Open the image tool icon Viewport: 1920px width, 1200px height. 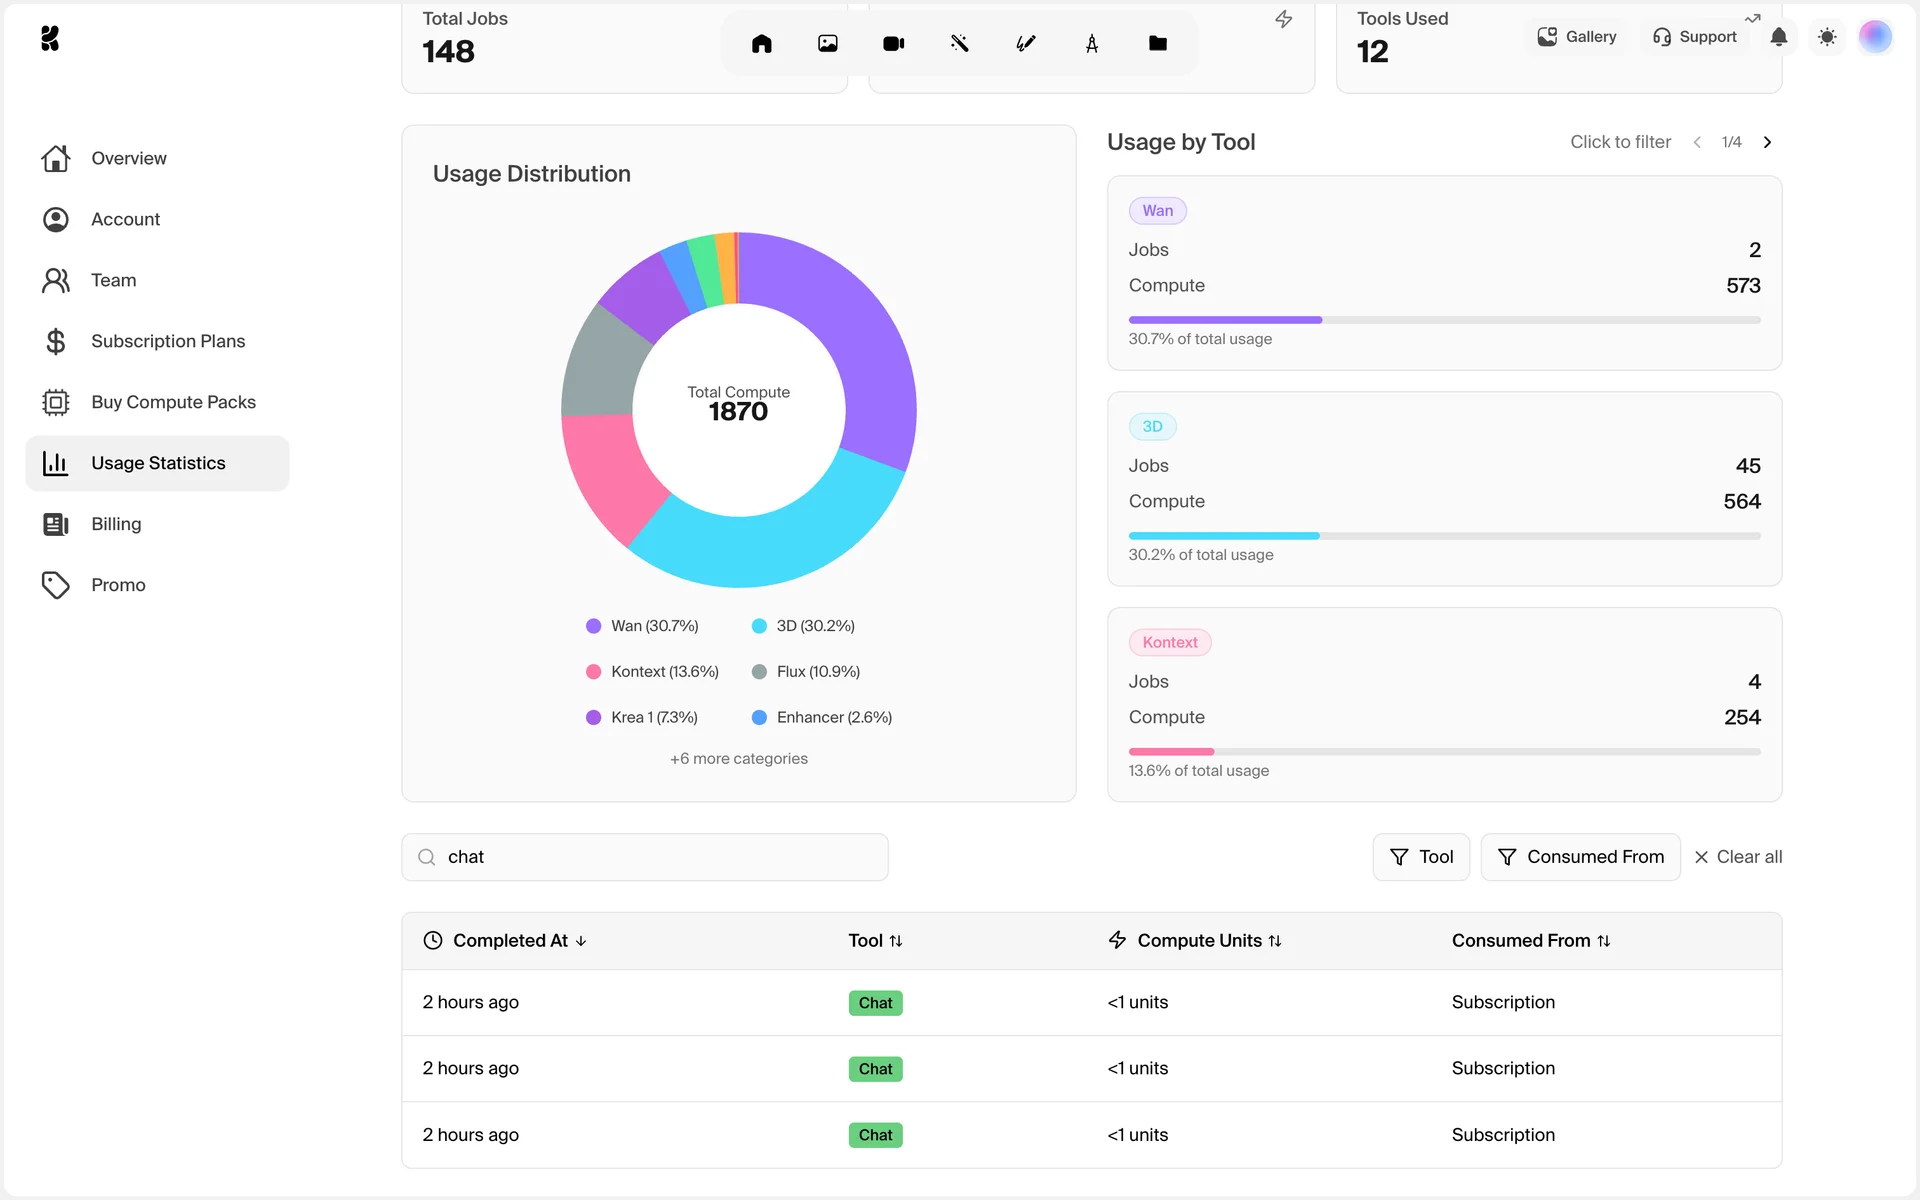[827, 43]
